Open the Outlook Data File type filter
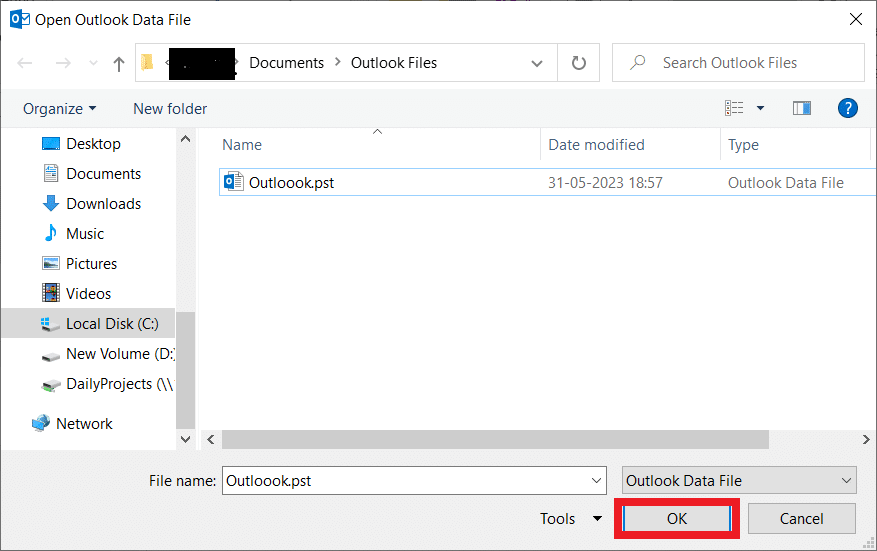This screenshot has width=877, height=551. pyautogui.click(x=739, y=481)
